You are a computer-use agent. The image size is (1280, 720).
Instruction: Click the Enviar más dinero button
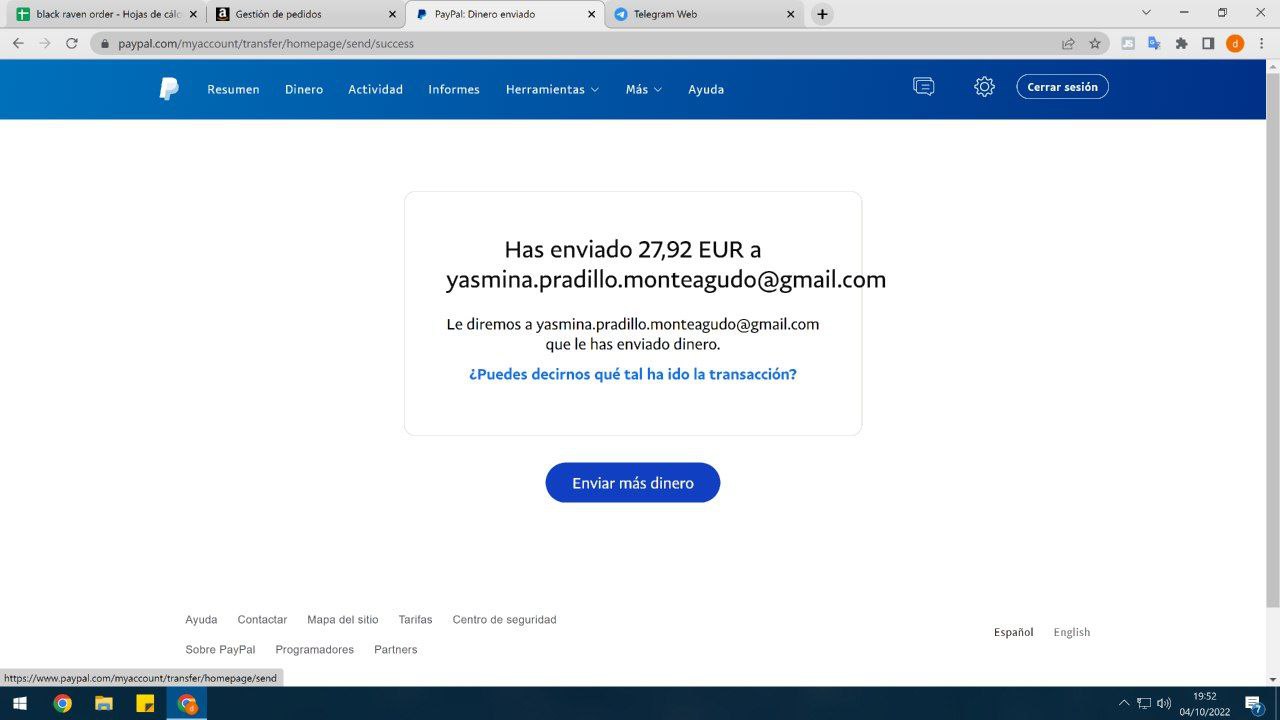[632, 483]
